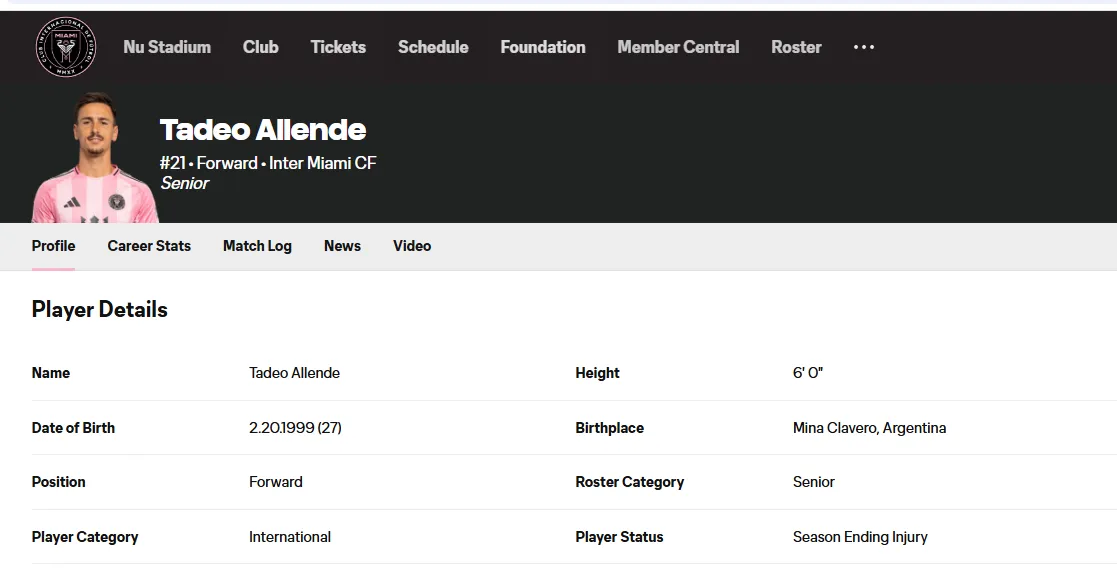
Task: Open the Club navigation item
Action: coord(261,47)
